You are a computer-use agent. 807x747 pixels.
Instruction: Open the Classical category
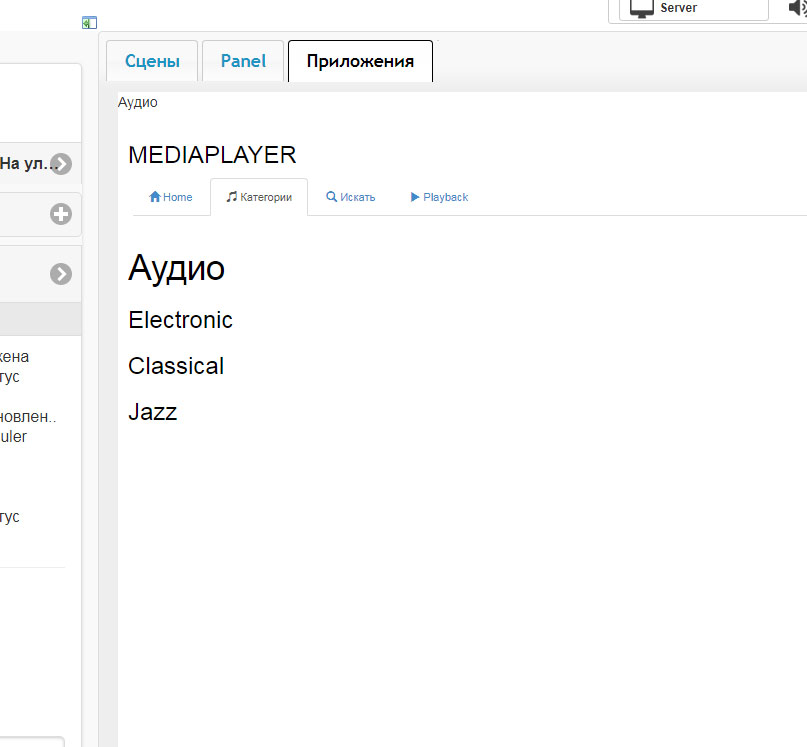coord(176,366)
